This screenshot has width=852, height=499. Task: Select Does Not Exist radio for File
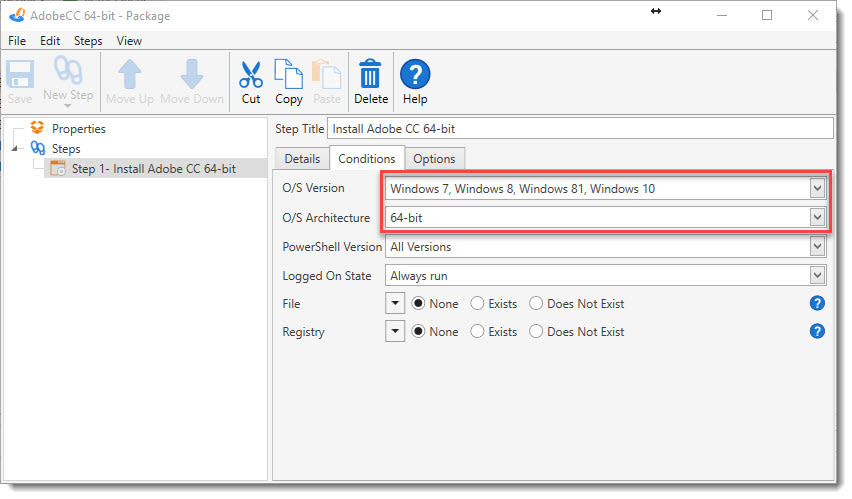536,303
